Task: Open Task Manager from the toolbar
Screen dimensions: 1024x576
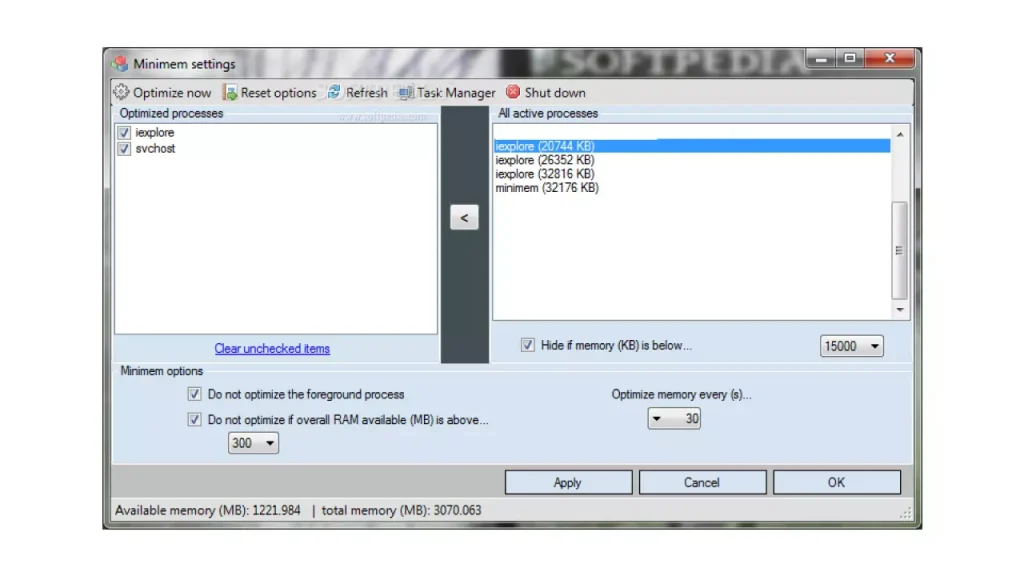Action: point(447,93)
